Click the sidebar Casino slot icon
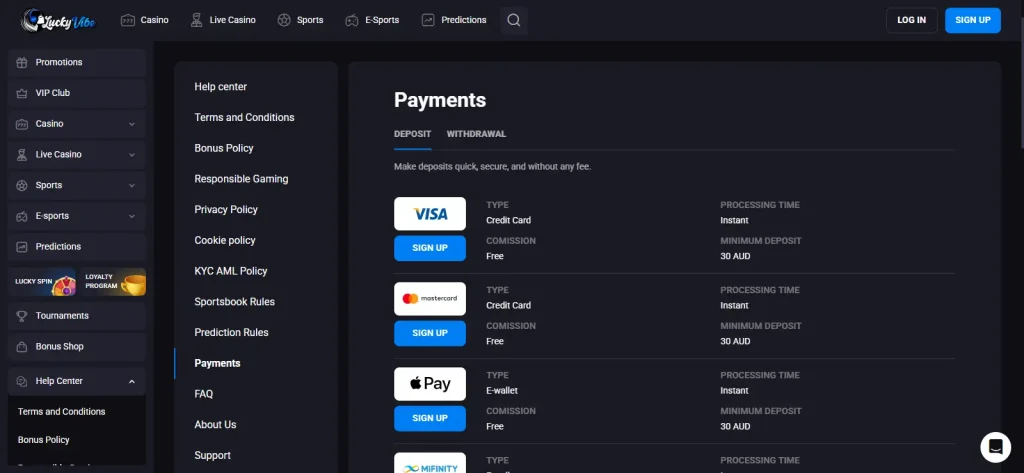Viewport: 1024px width, 473px height. 22,124
